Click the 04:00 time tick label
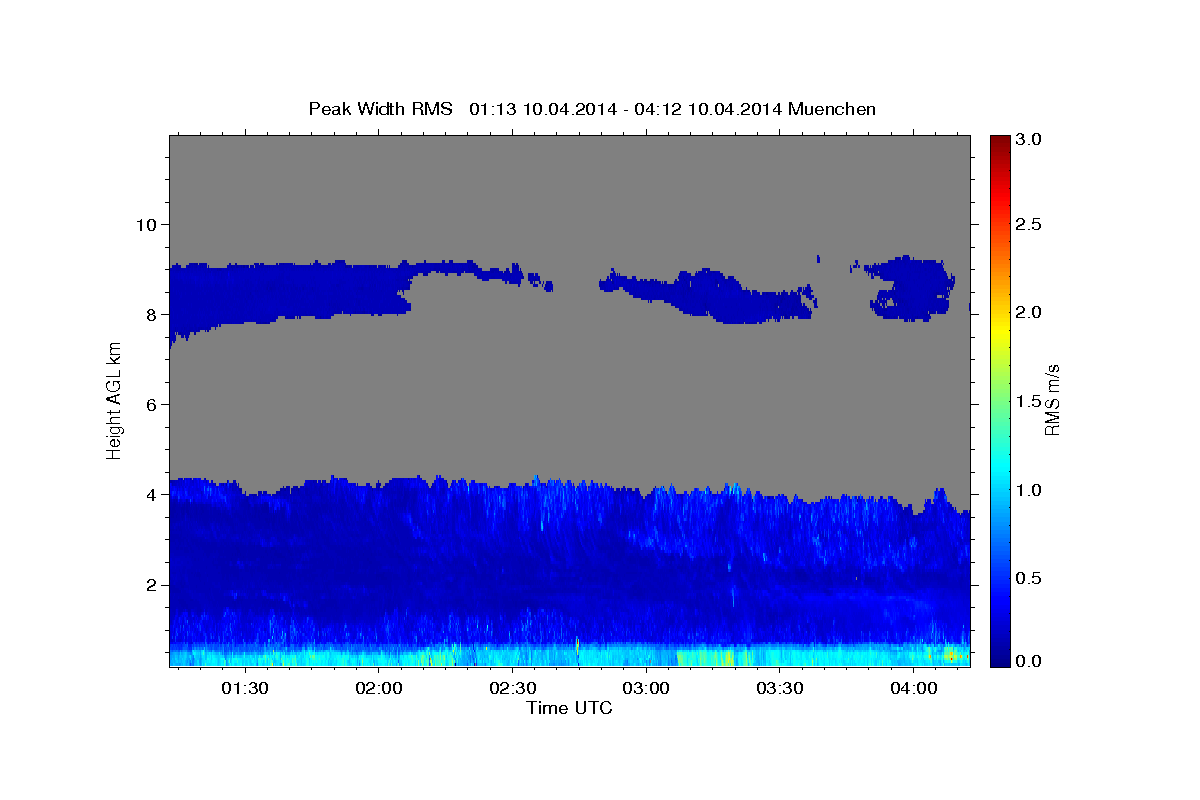Screen dimensions: 1200x800 [x=914, y=688]
